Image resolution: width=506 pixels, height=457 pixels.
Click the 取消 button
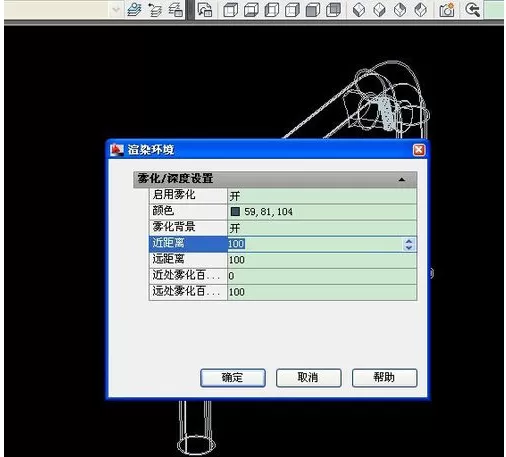point(308,378)
